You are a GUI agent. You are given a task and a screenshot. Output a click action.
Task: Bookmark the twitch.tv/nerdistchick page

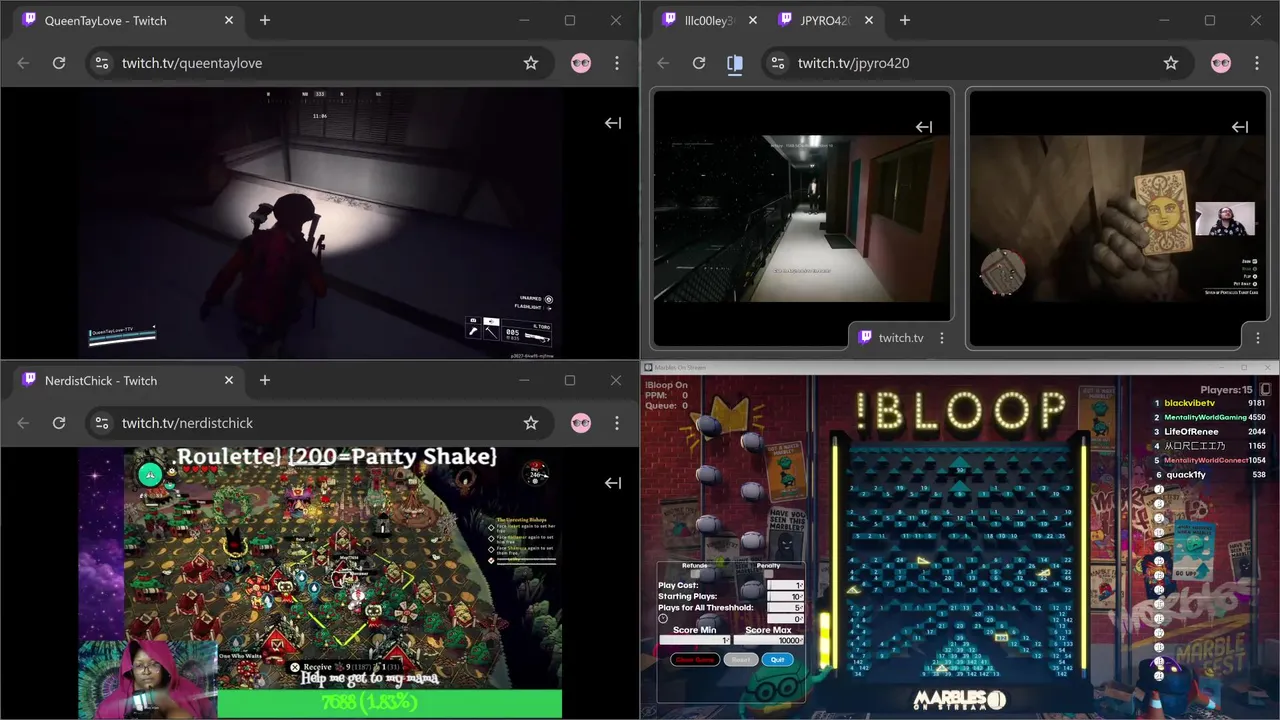pyautogui.click(x=531, y=423)
